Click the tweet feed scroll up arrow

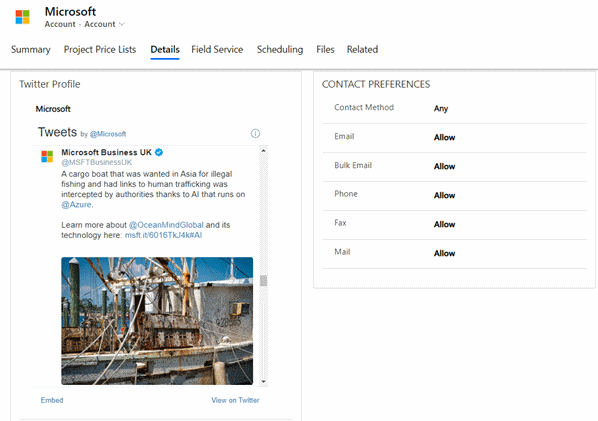pyautogui.click(x=263, y=151)
